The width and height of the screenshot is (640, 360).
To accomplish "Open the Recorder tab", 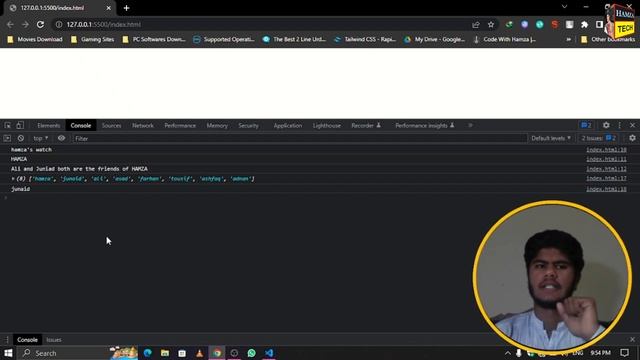I will coord(366,125).
